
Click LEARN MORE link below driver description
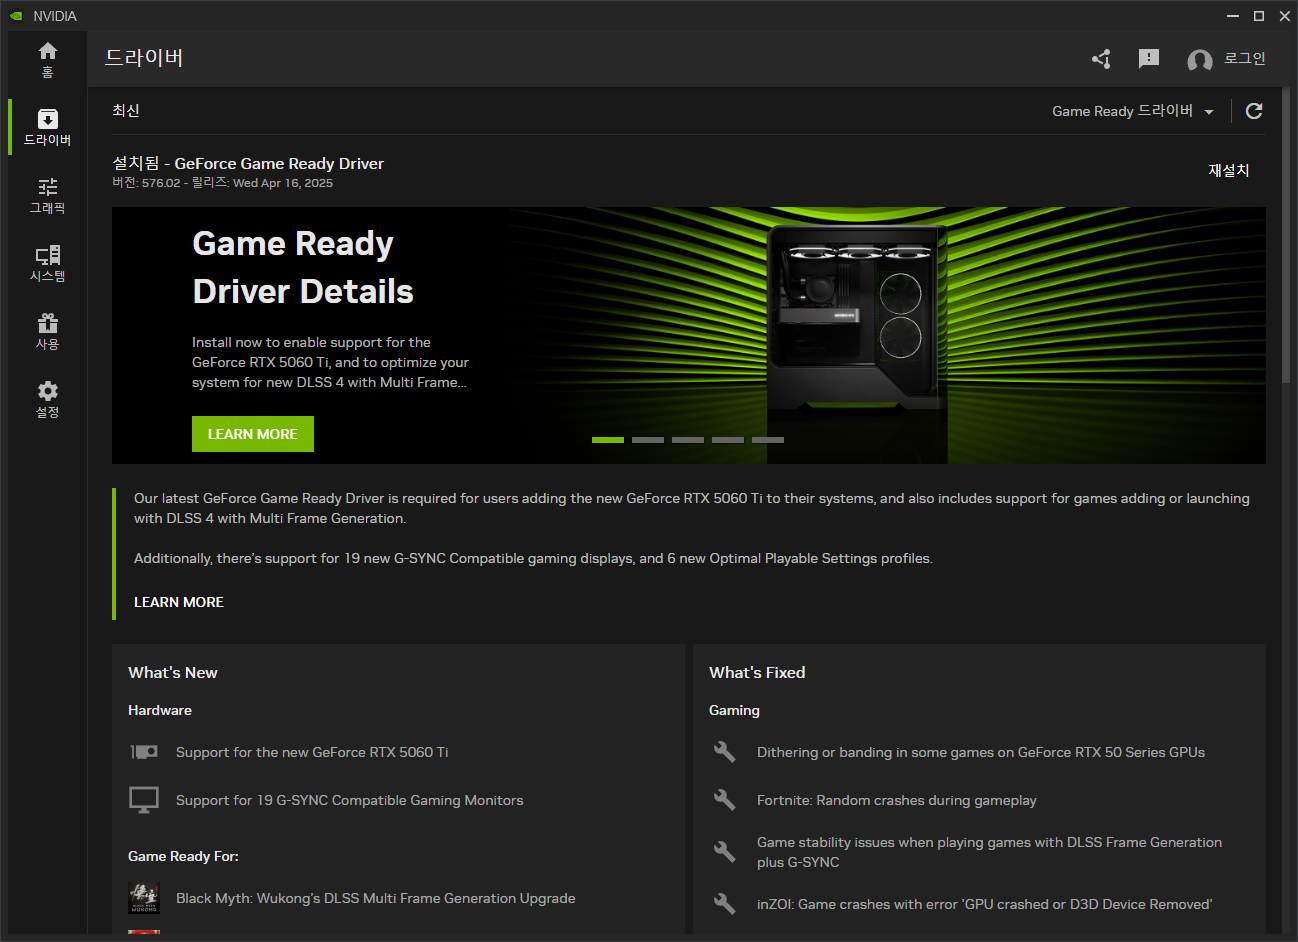tap(179, 602)
